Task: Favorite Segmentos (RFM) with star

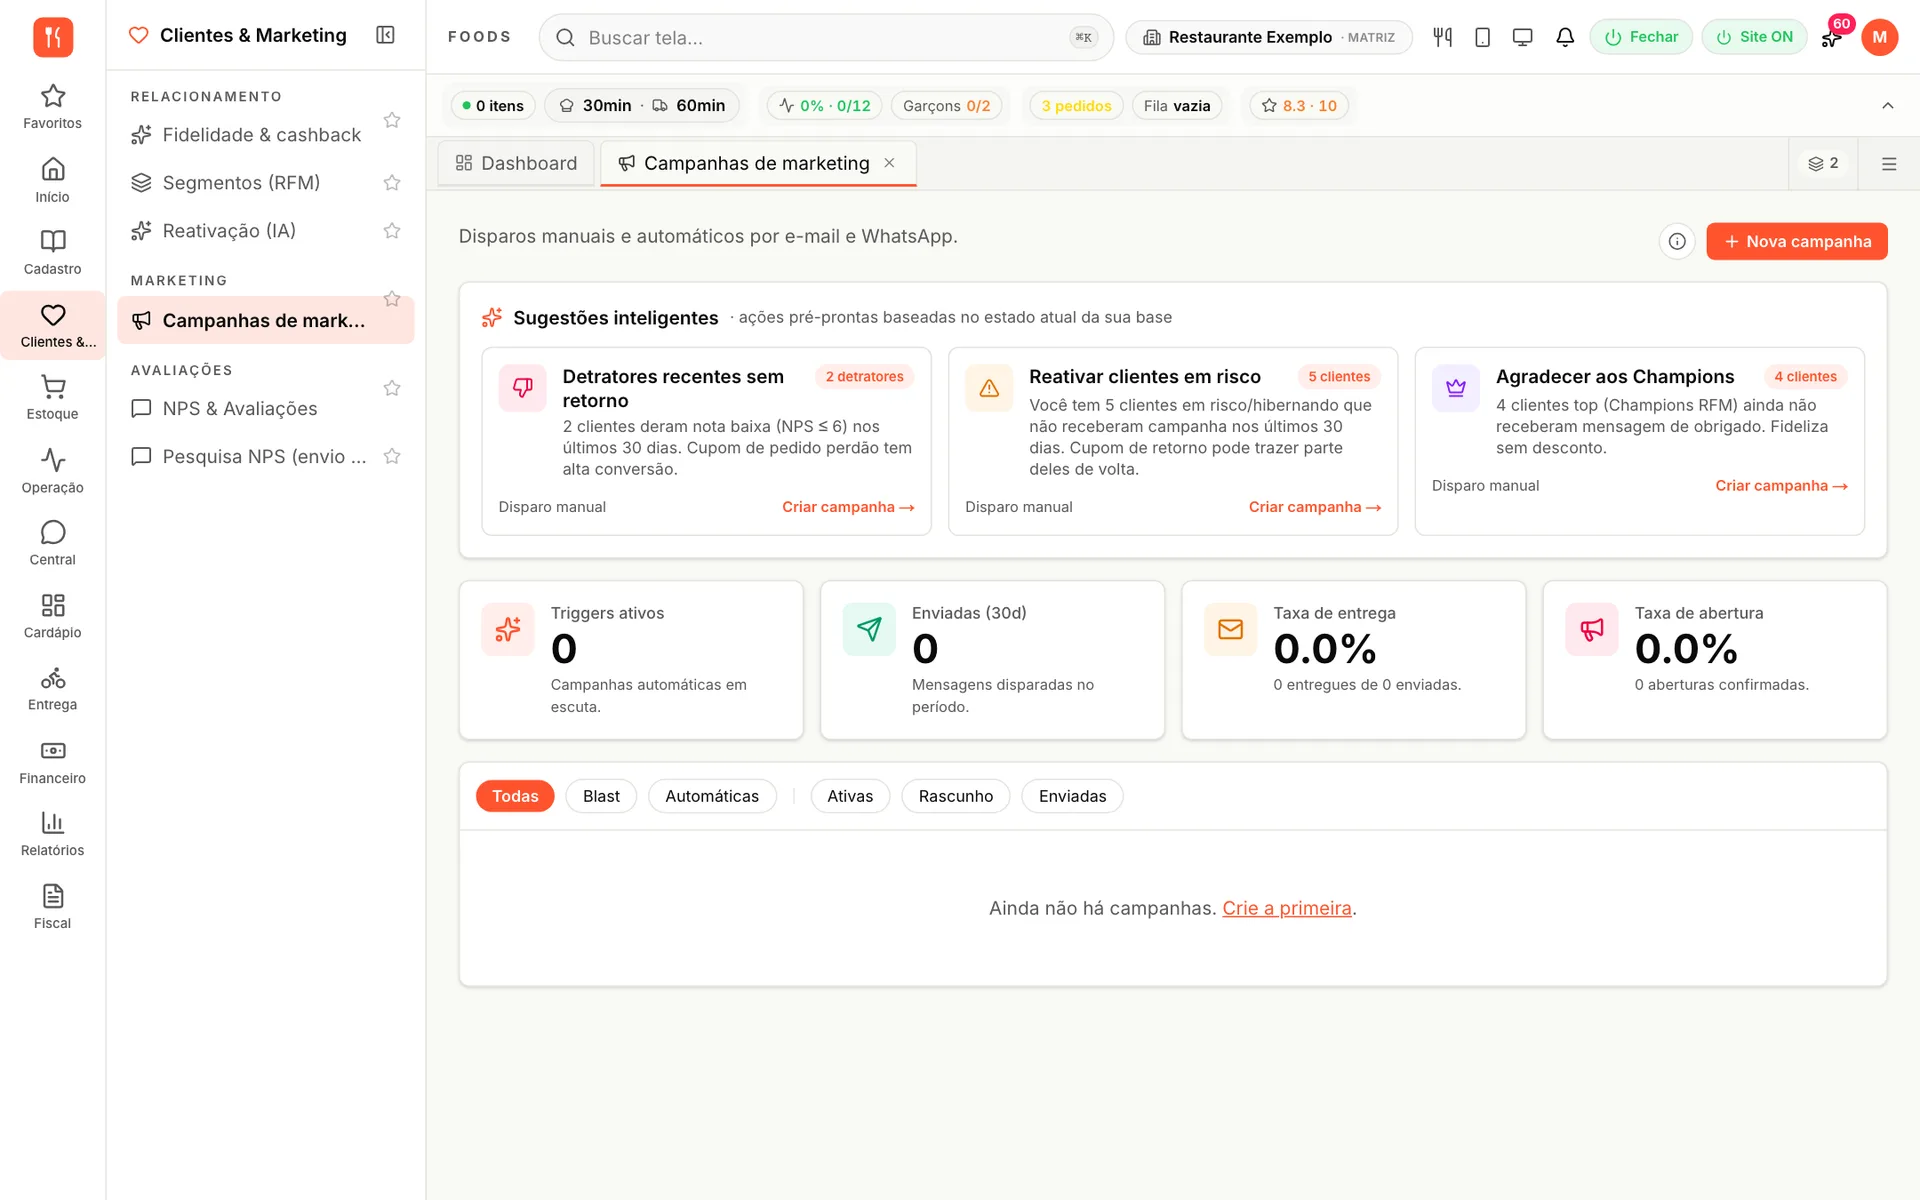Action: 392,182
